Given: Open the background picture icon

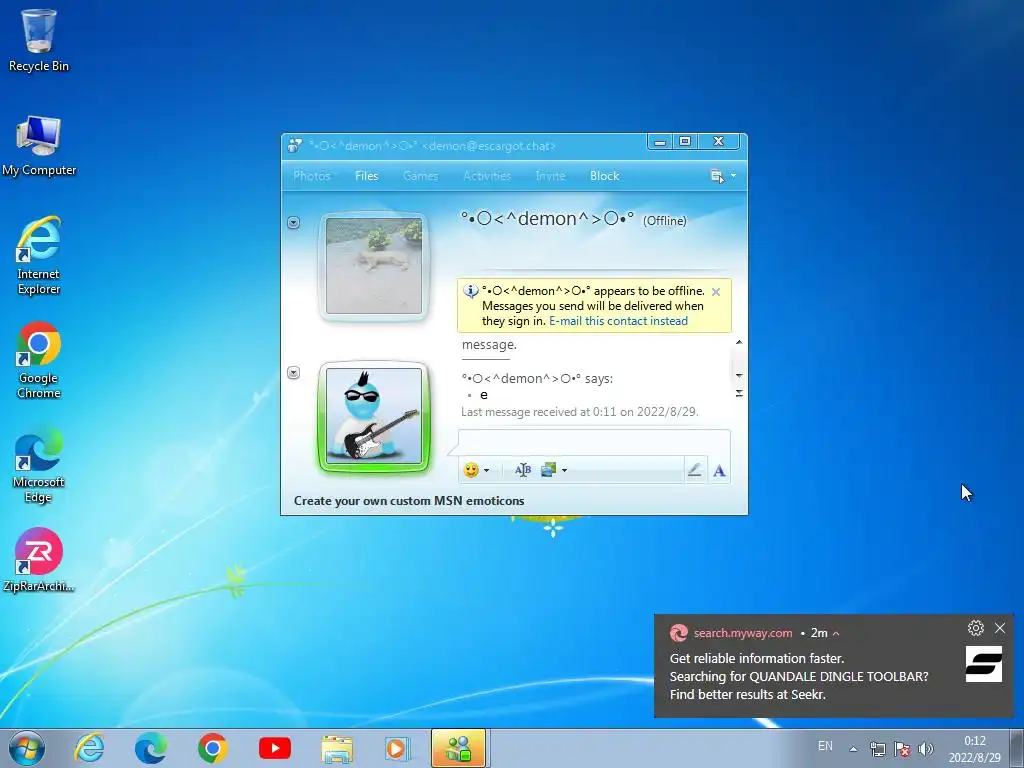Looking at the screenshot, I should click(x=548, y=470).
